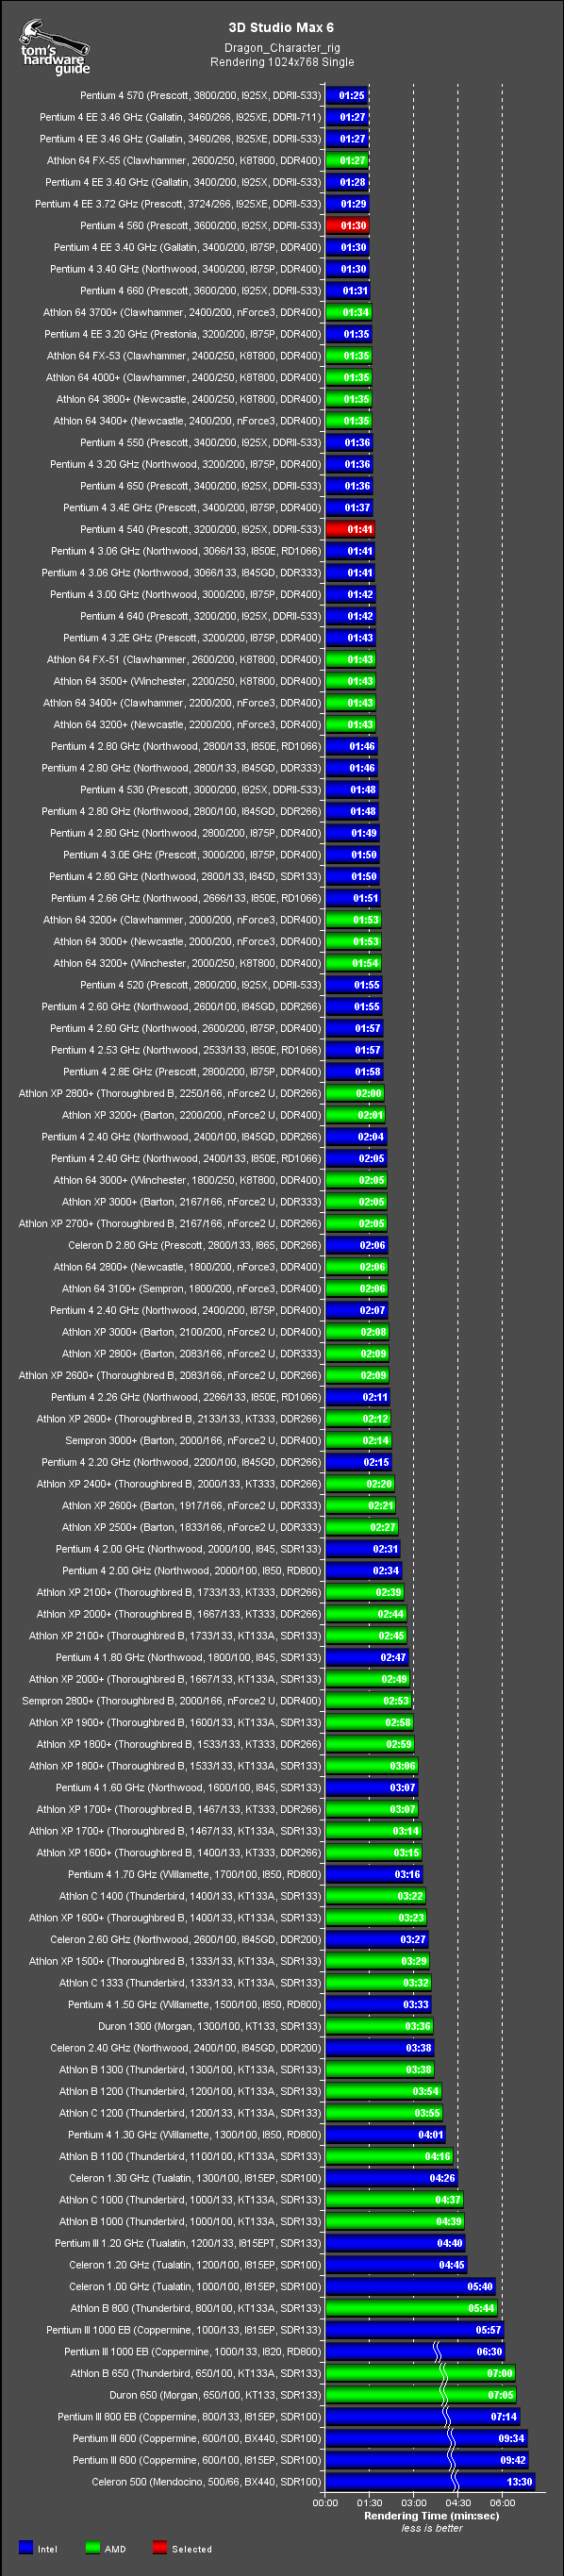Click the Celeron 1.00 GHz (Tualatin) label
Screen dimensions: 564x2576
[x=196, y=2287]
